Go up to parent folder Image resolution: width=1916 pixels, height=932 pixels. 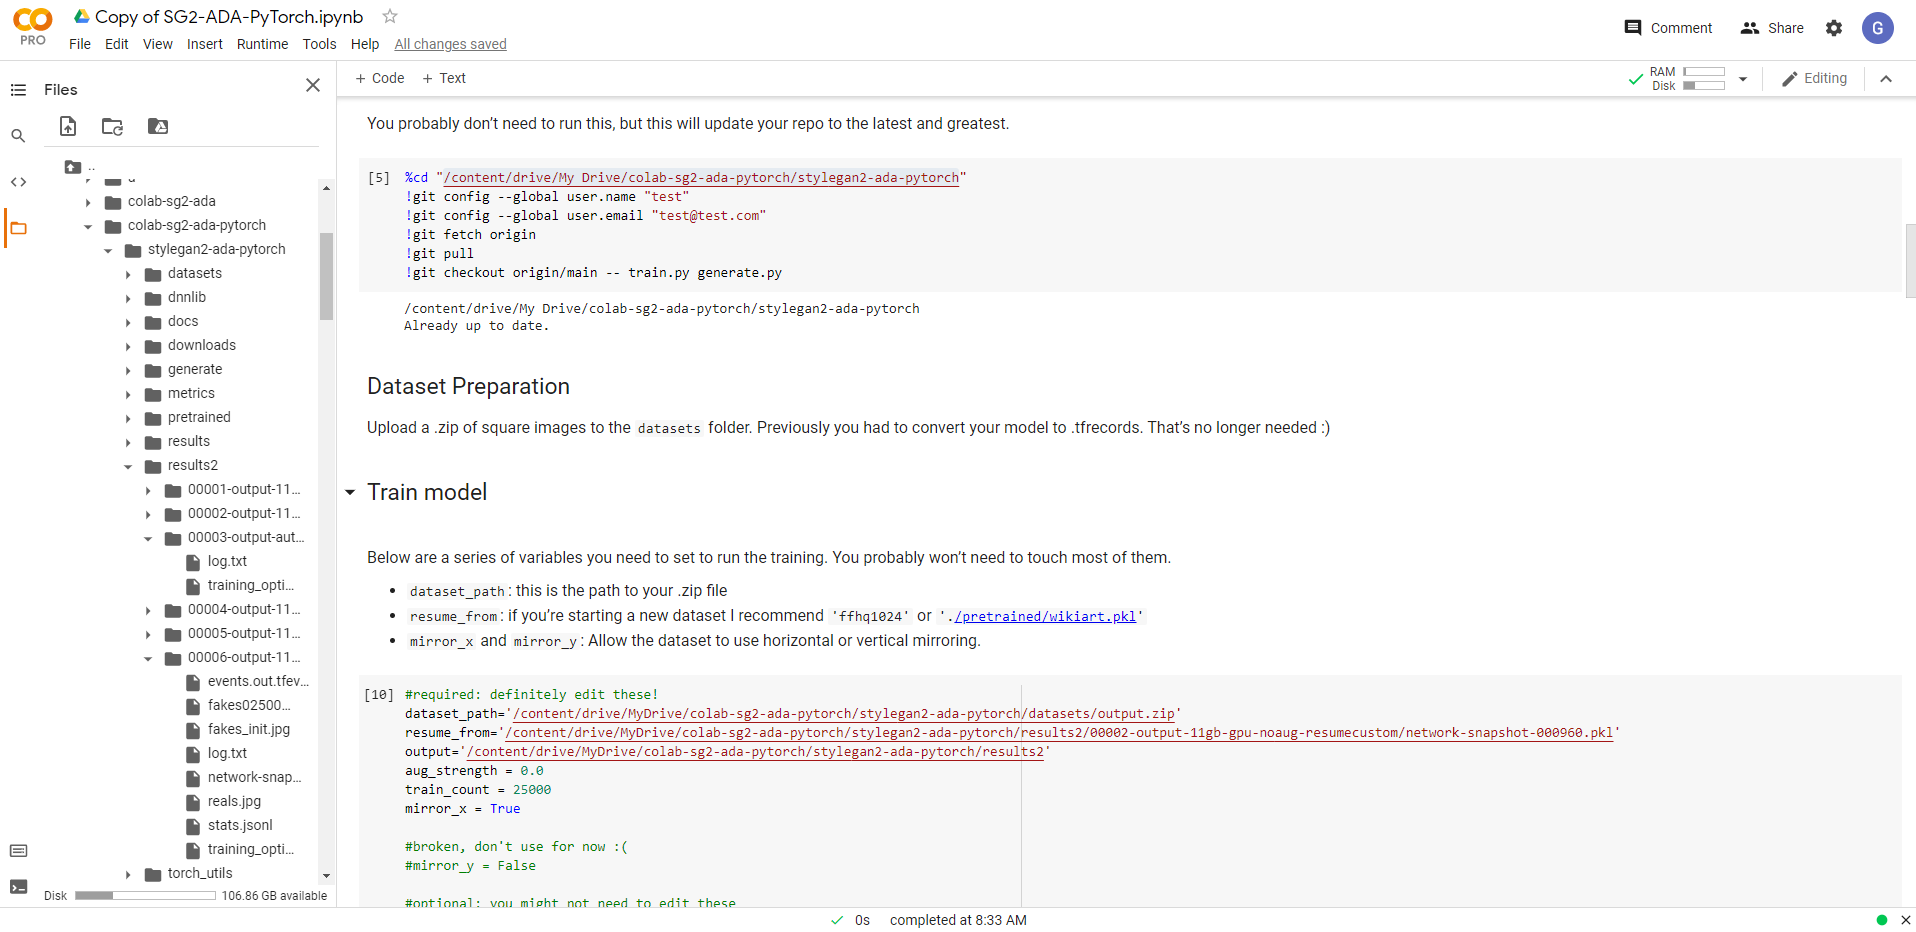[72, 167]
